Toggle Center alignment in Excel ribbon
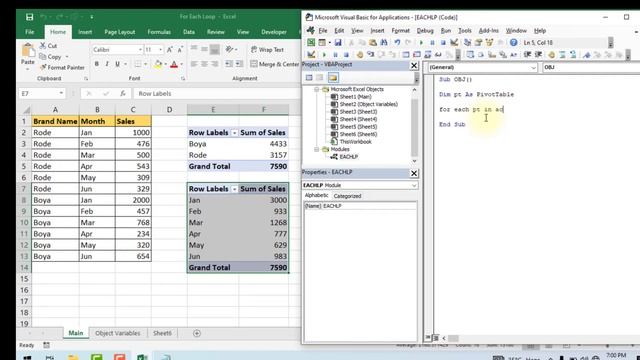Viewport: 640px width, 360px height. click(204, 64)
